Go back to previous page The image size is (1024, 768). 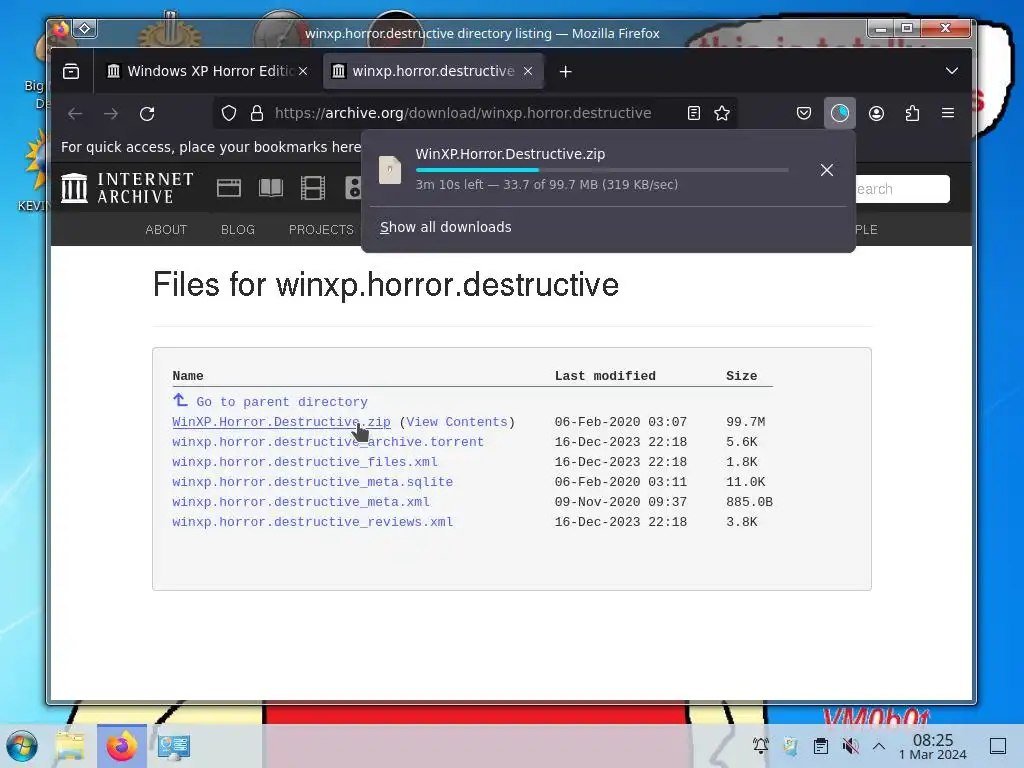[75, 114]
